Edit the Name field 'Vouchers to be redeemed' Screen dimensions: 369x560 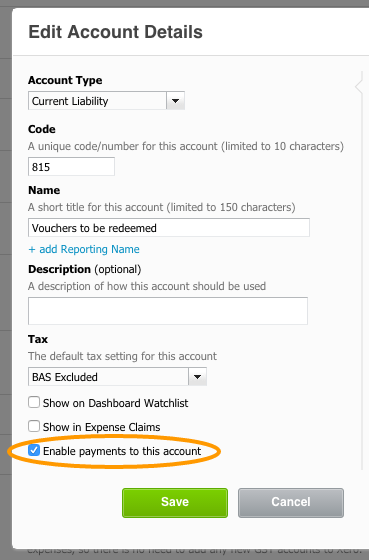169,228
